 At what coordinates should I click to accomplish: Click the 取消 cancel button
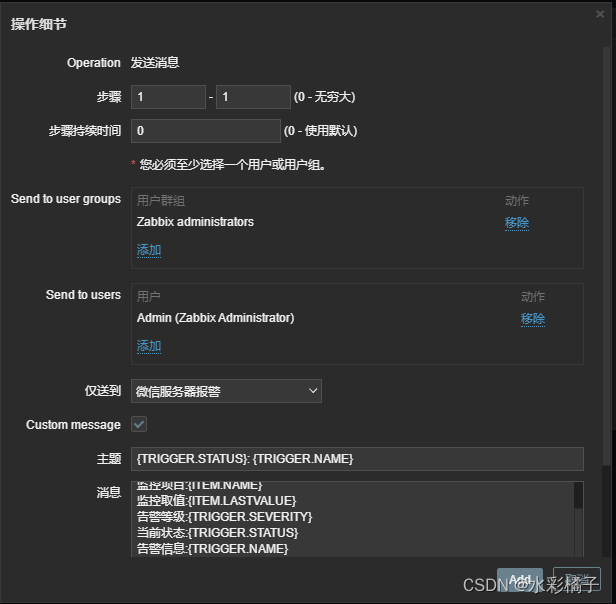point(577,579)
